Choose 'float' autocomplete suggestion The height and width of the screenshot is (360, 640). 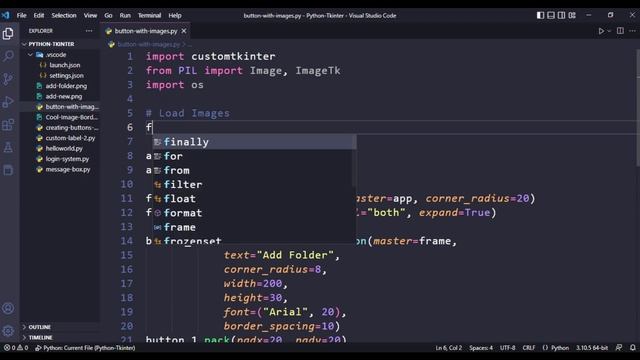click(x=254, y=199)
